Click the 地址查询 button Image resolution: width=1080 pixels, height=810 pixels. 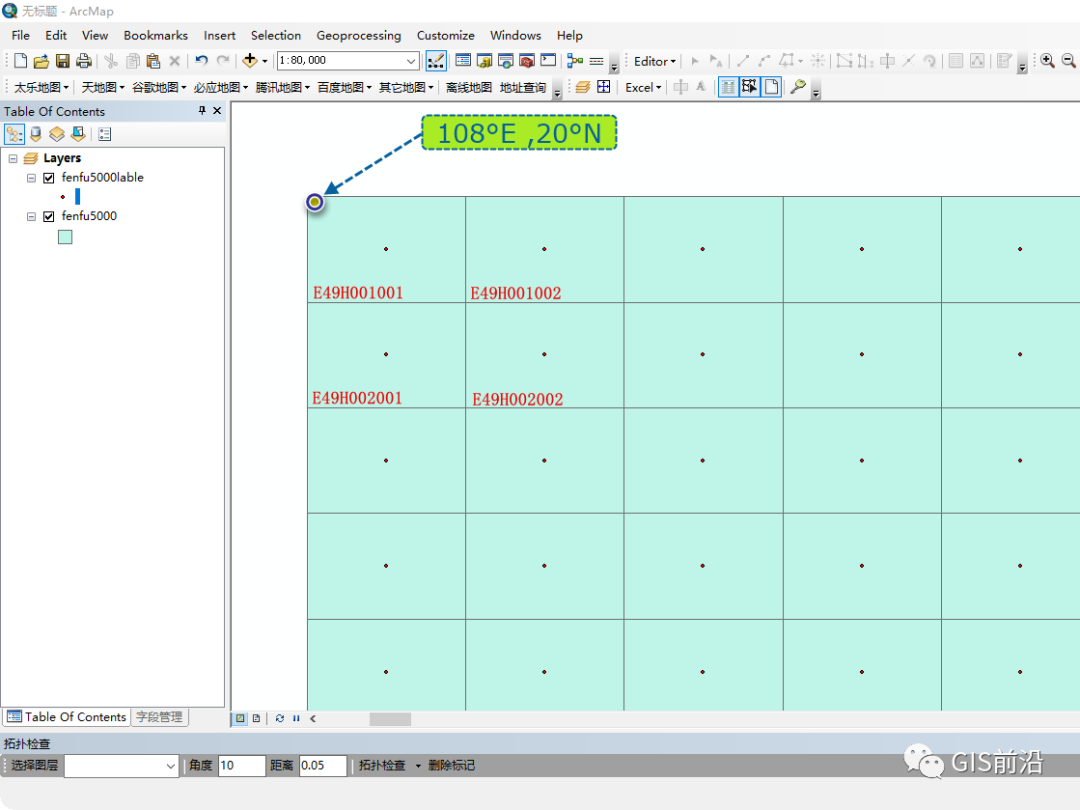[523, 87]
